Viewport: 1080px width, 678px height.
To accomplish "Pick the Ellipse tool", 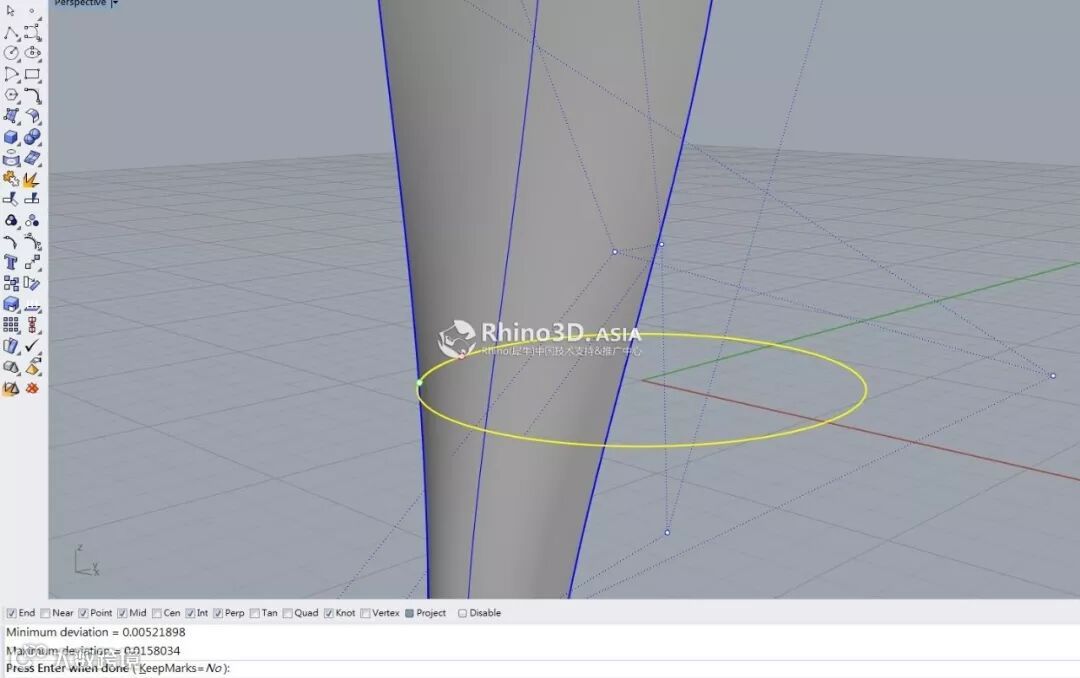I will (x=32, y=53).
